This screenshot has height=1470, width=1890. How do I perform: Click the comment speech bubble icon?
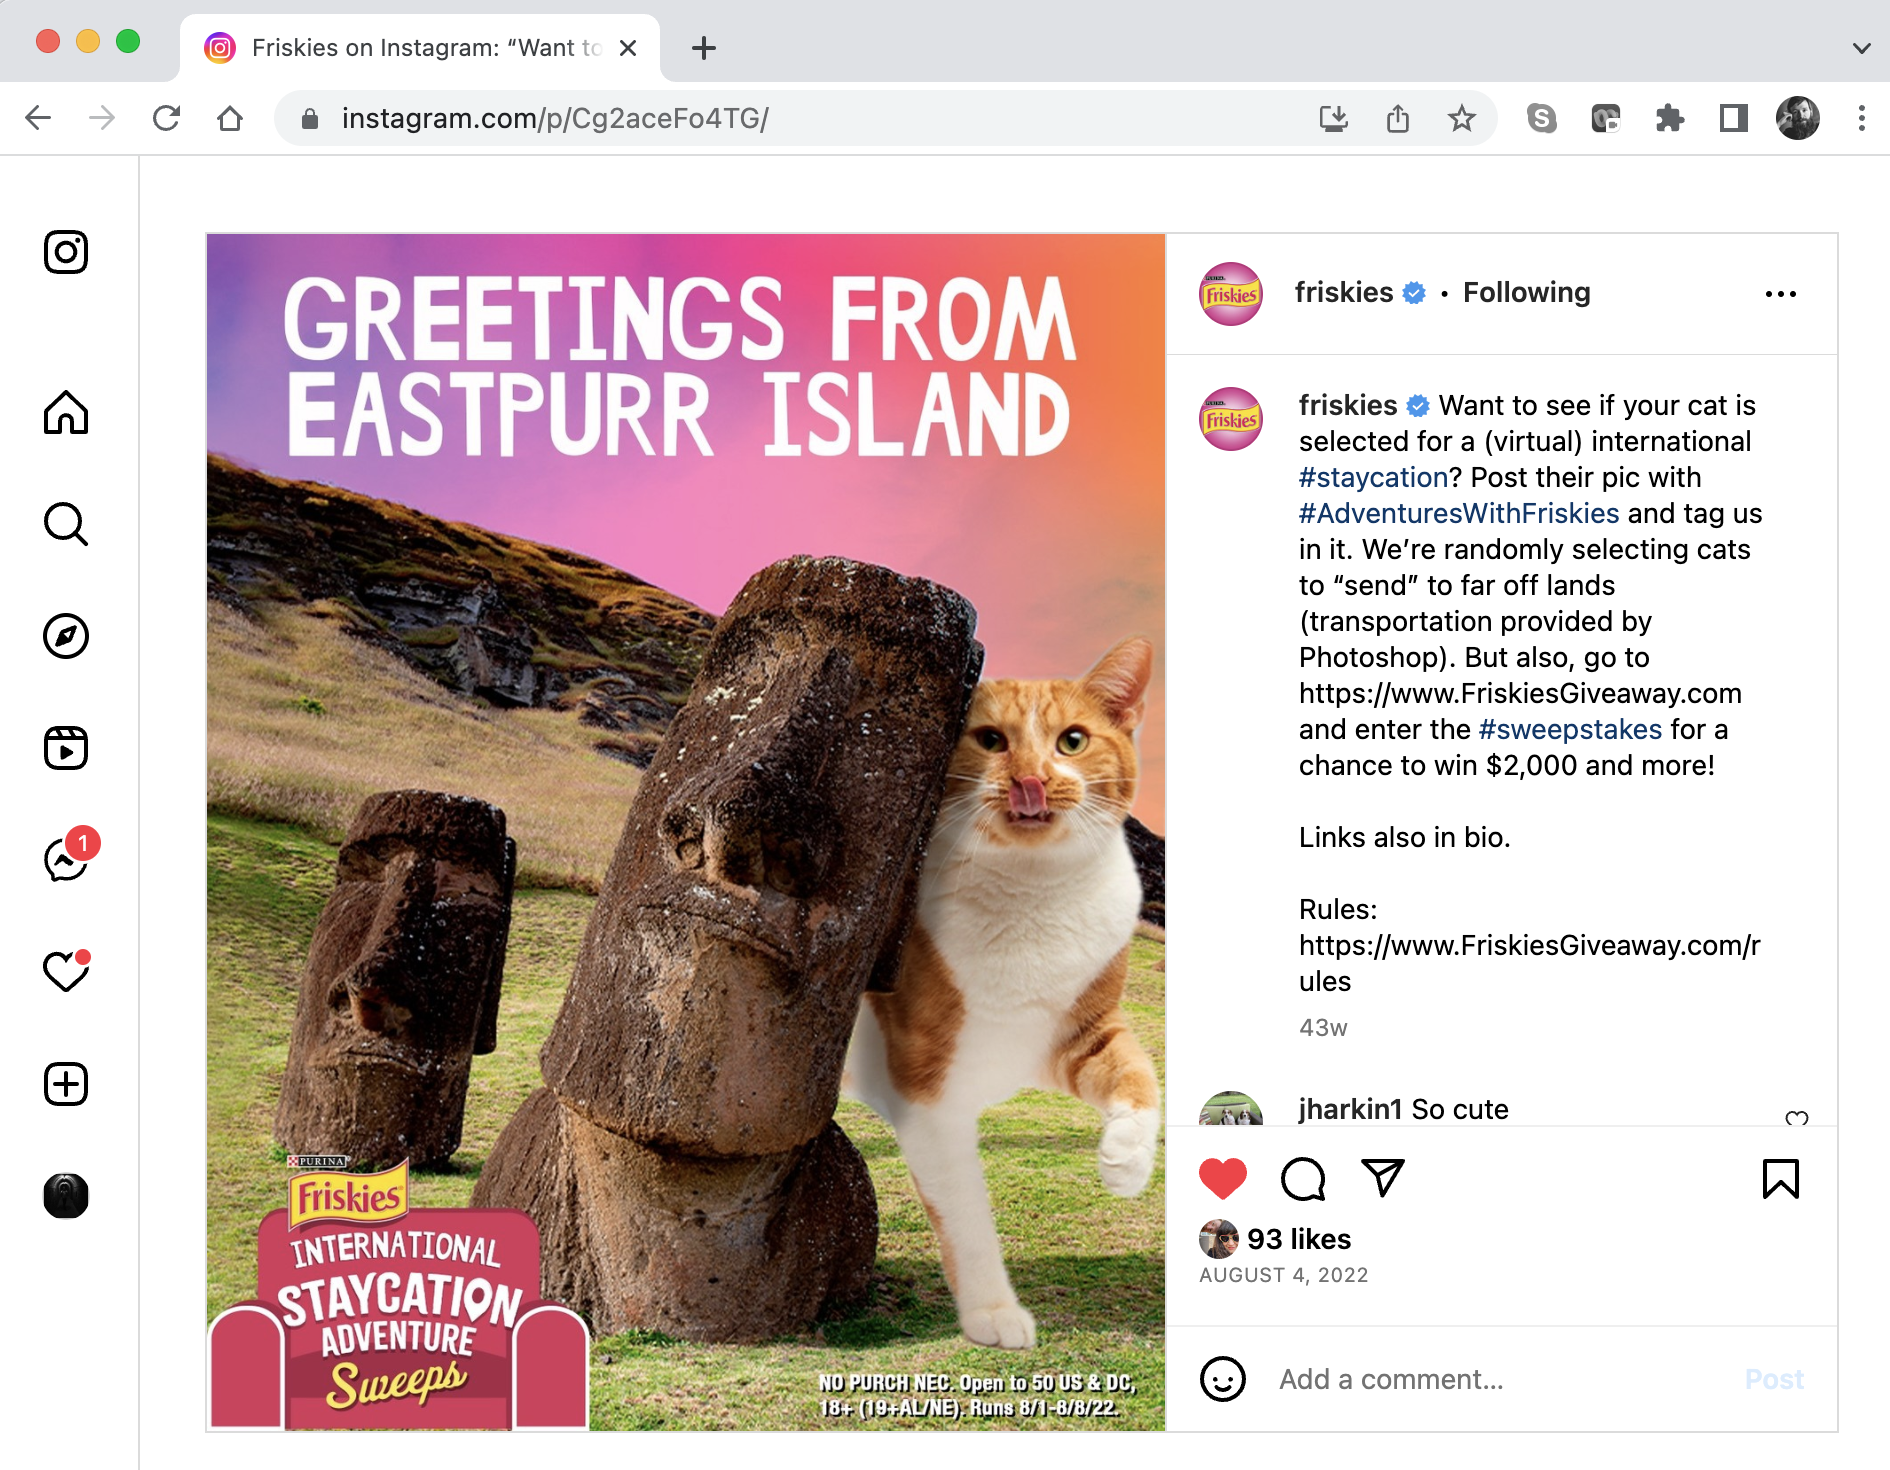[x=1303, y=1179]
